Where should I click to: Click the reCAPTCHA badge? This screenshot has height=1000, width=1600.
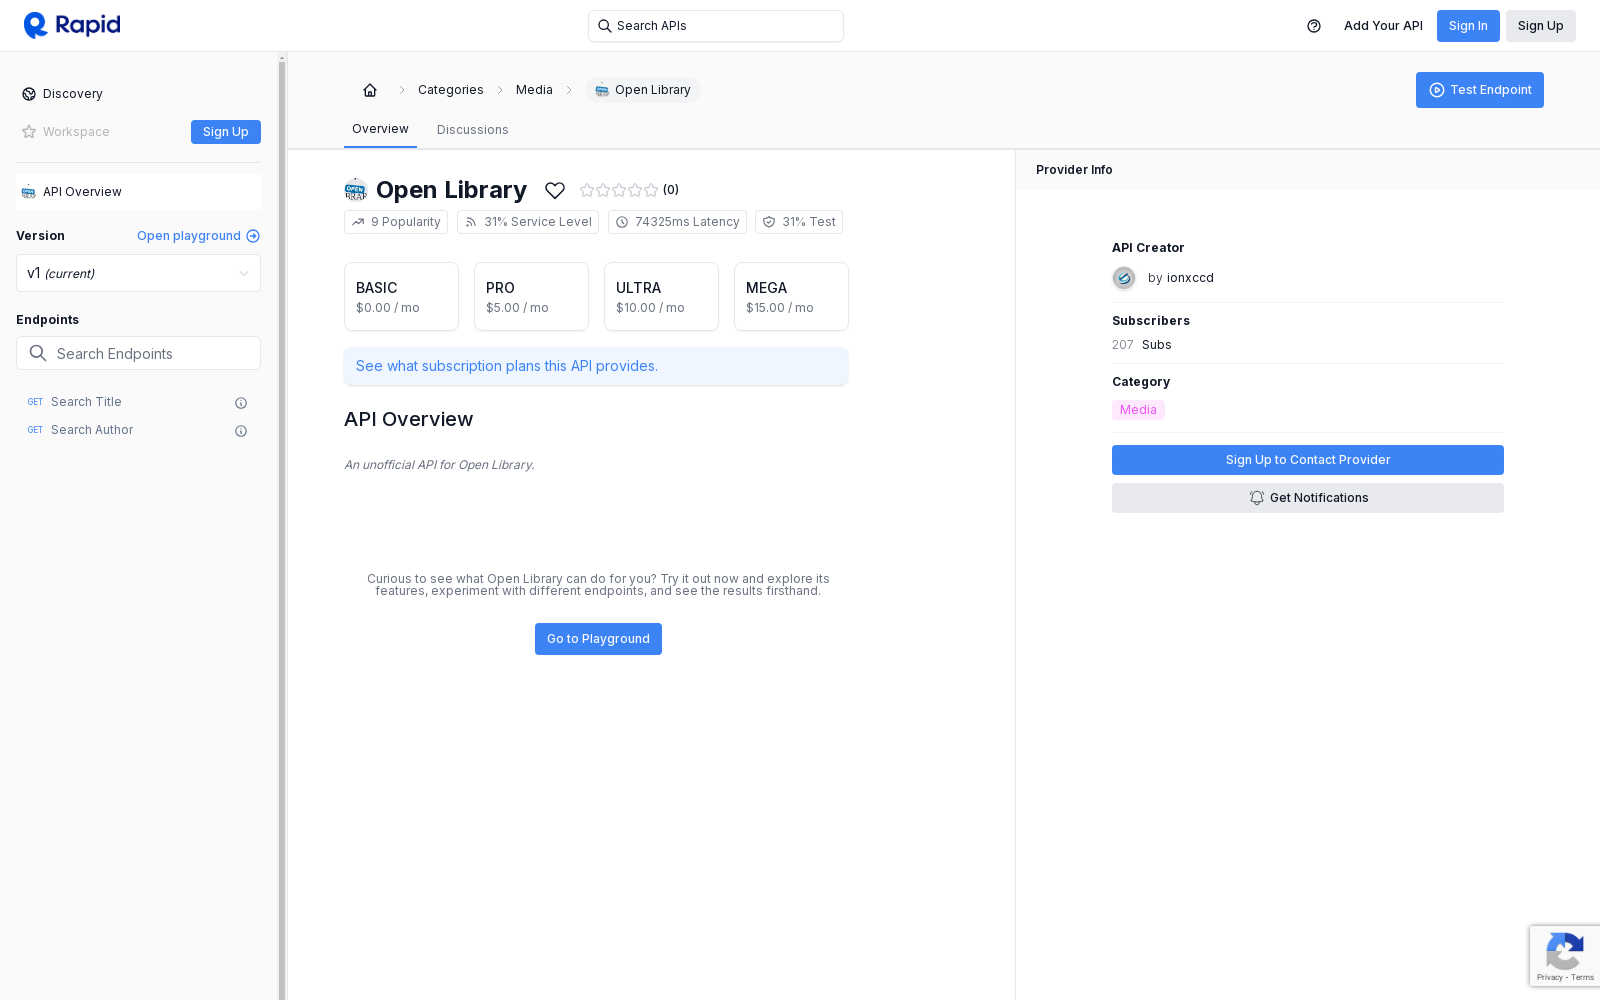(x=1565, y=956)
